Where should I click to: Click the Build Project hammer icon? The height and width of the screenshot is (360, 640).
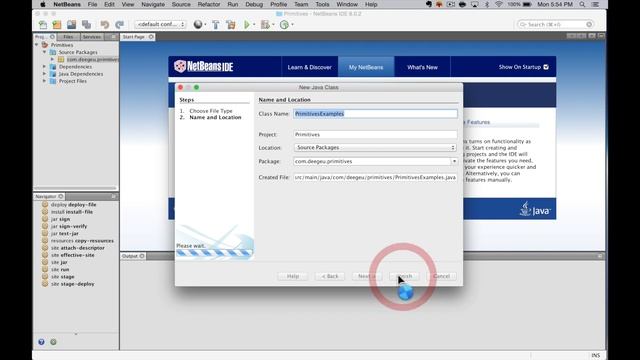(216, 24)
